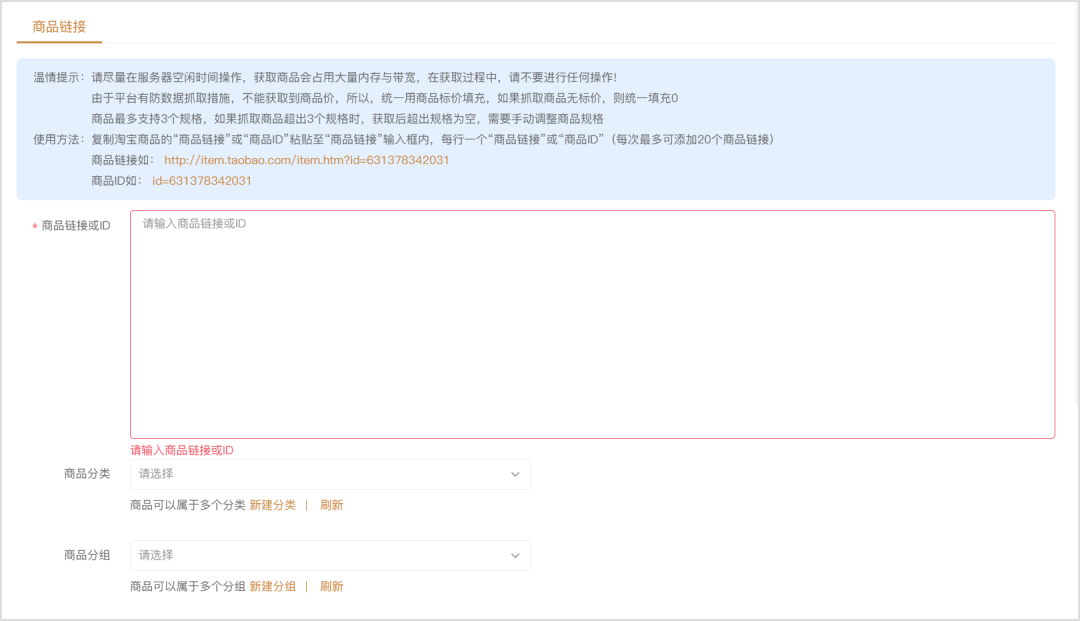Click 刷新 next to 新建分类
This screenshot has width=1080, height=621.
(331, 505)
